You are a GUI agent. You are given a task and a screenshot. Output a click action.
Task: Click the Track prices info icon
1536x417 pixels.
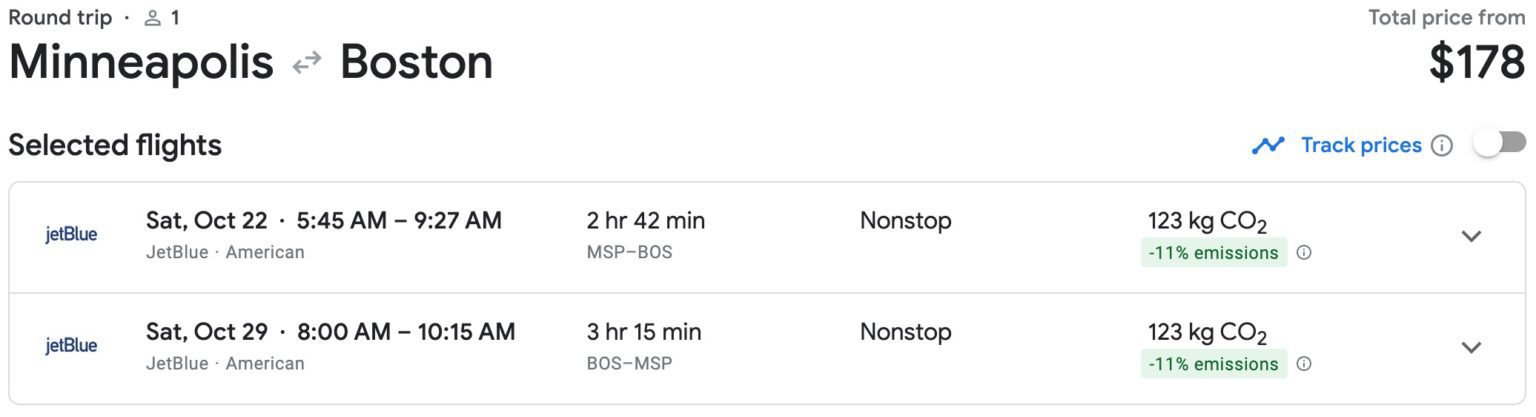[x=1441, y=146]
